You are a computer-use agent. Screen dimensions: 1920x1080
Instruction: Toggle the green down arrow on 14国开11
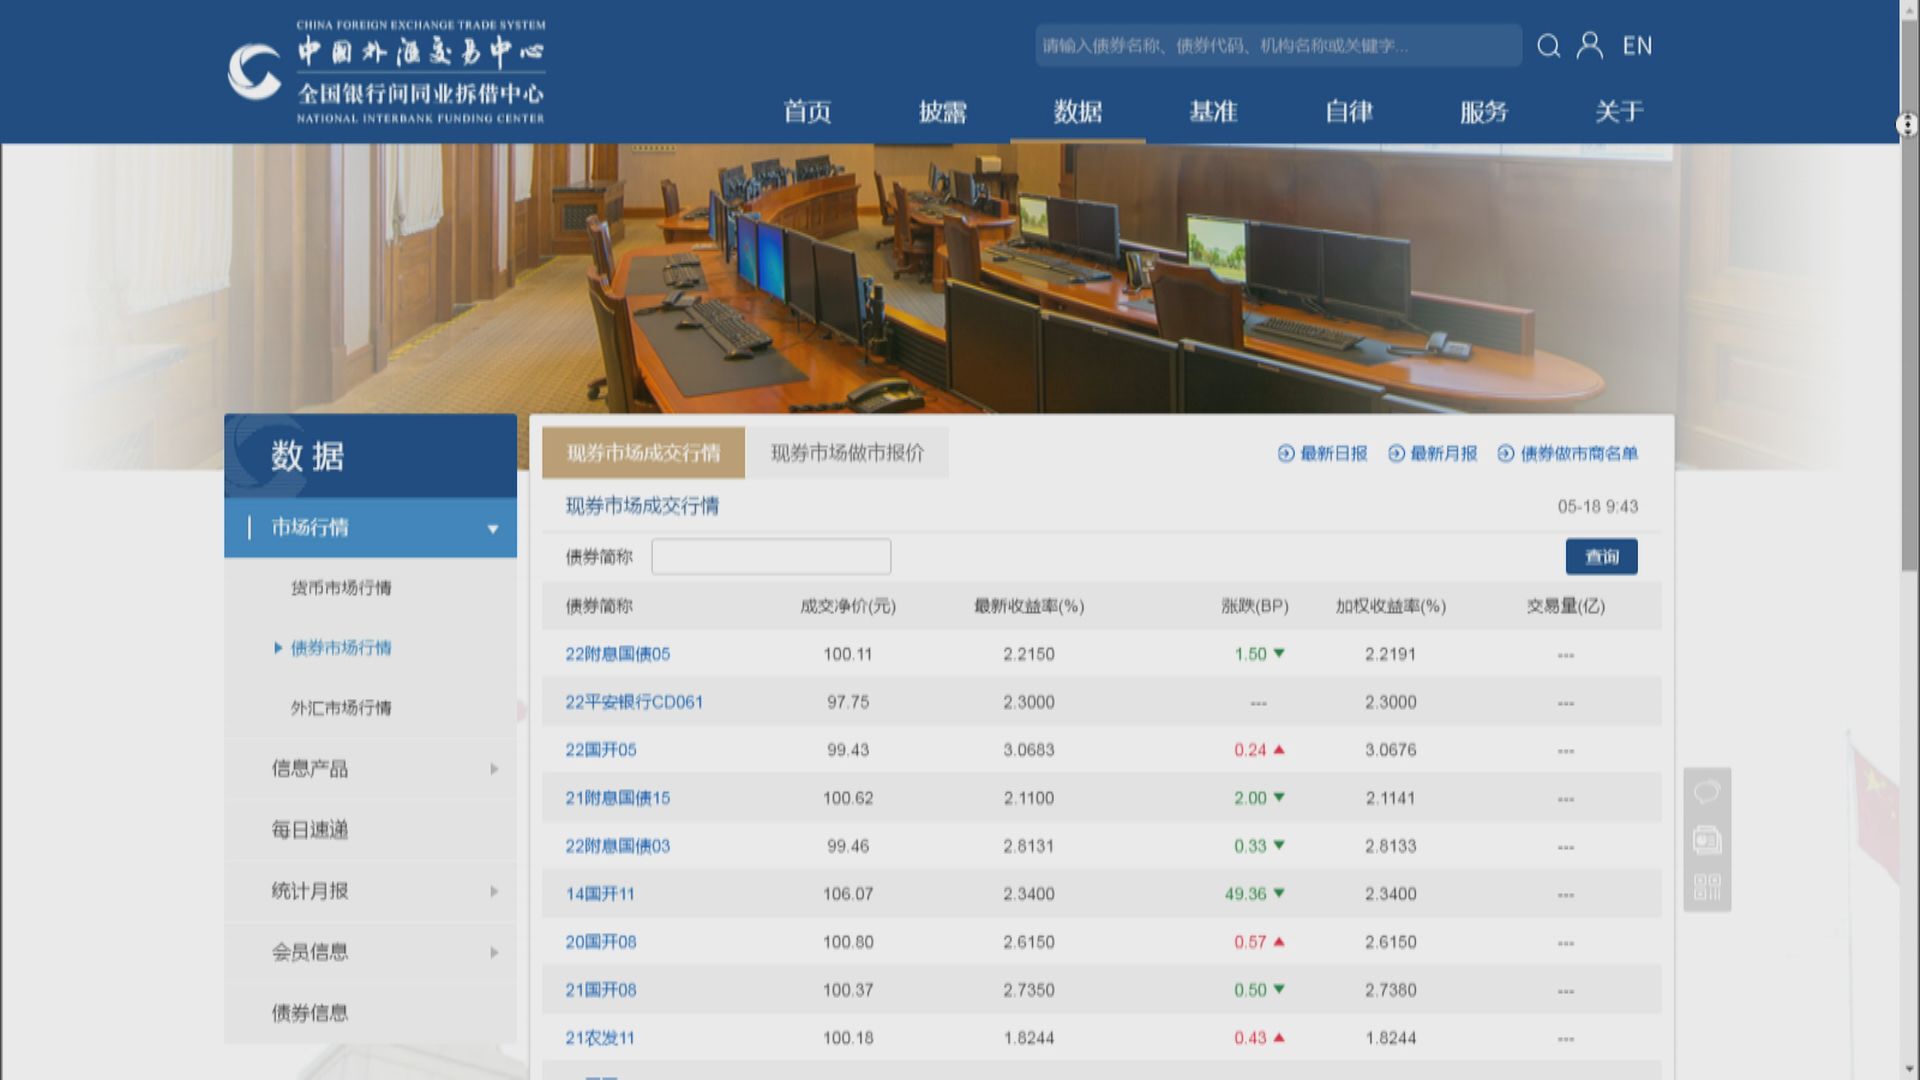coord(1281,893)
